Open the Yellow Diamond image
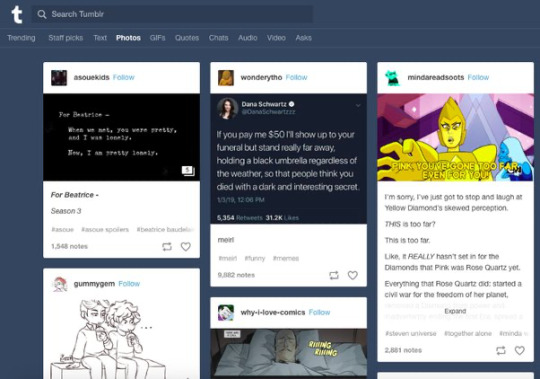The height and width of the screenshot is (379, 540). tap(455, 137)
